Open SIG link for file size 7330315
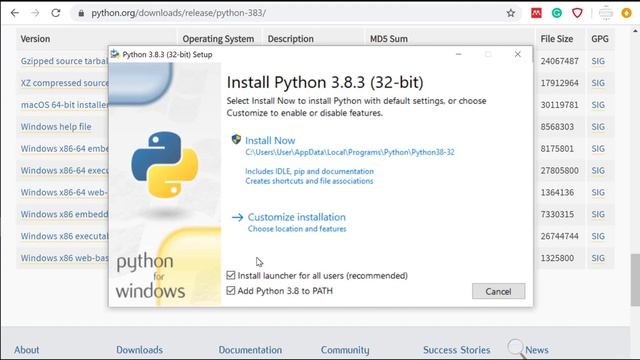 click(x=598, y=214)
